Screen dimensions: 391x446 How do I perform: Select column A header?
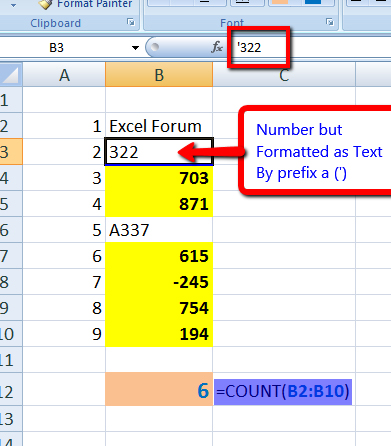pos(64,75)
